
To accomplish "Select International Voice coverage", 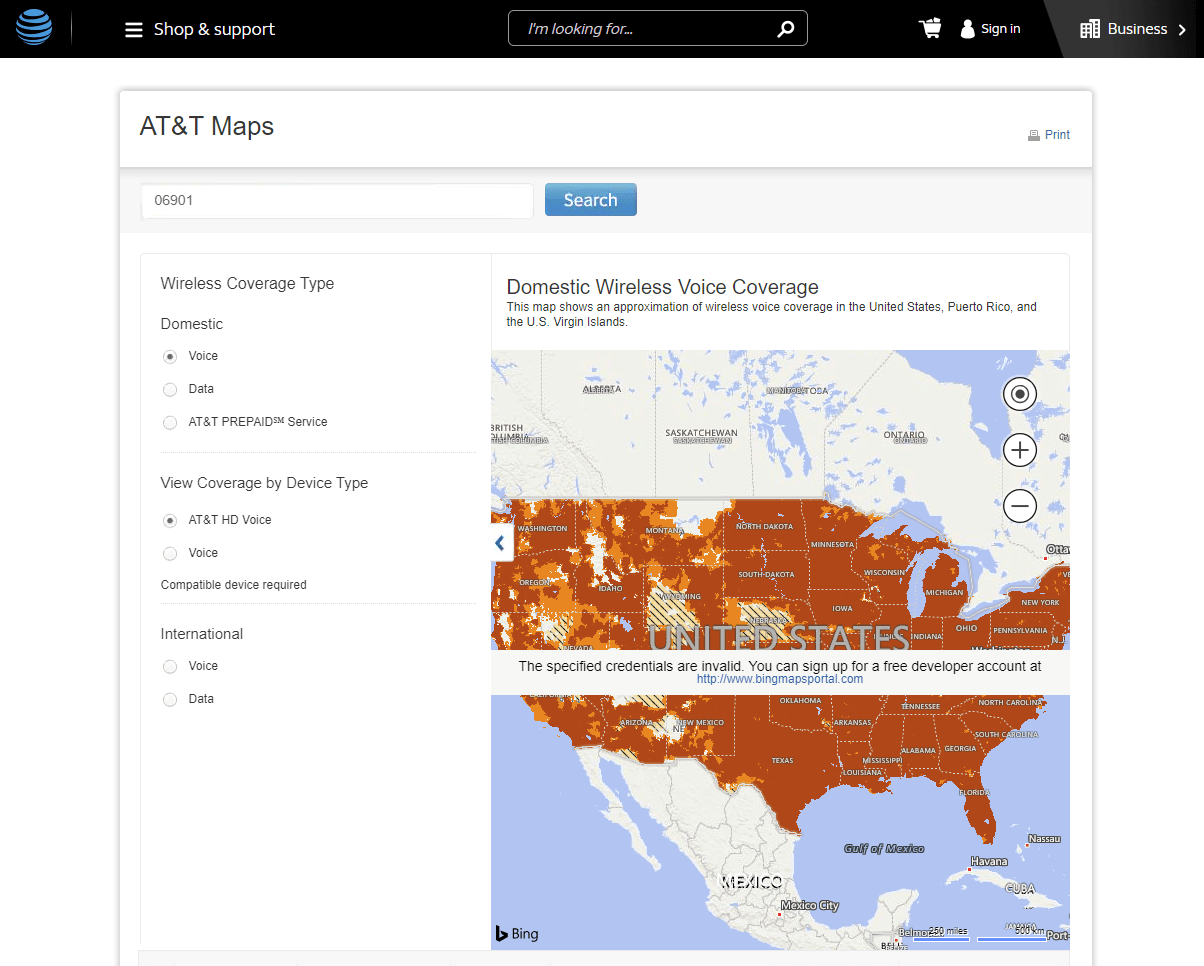I will pyautogui.click(x=170, y=666).
